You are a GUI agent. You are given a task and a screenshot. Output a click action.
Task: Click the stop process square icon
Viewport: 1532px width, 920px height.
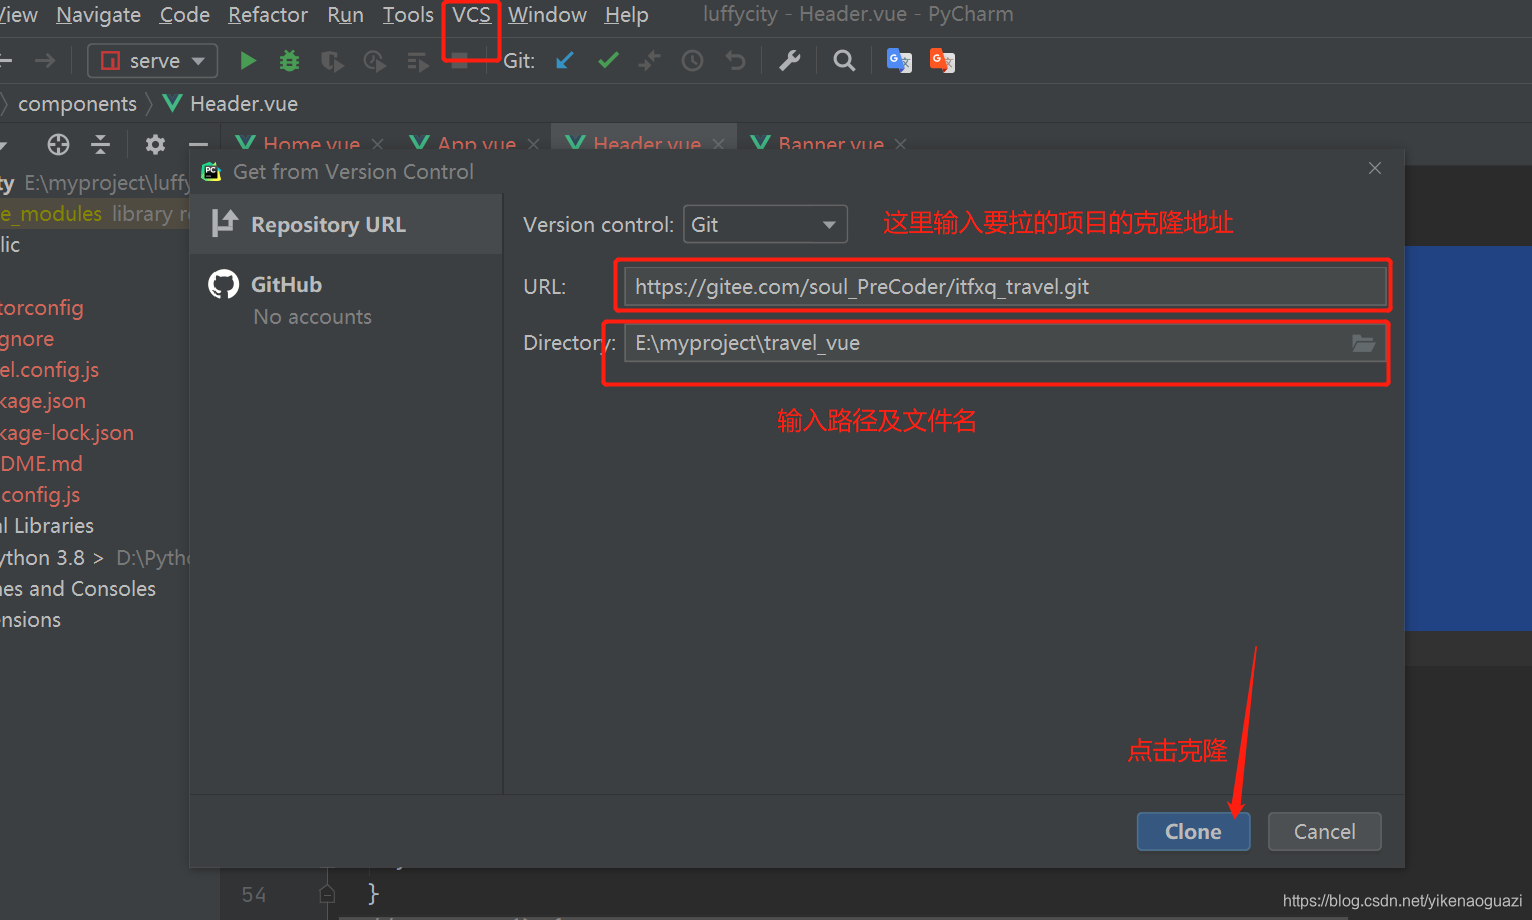pyautogui.click(x=460, y=61)
